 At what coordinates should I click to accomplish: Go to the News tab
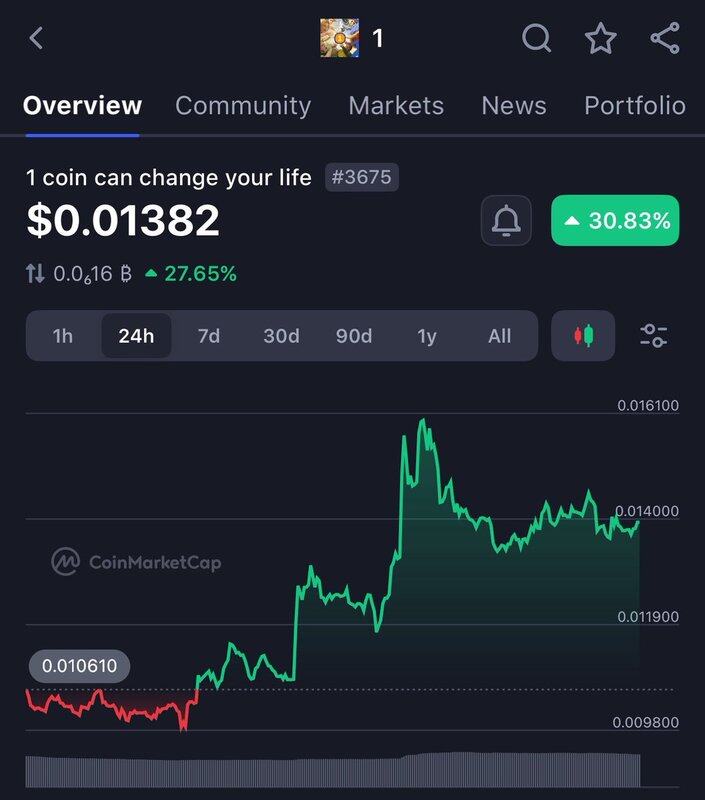click(514, 105)
